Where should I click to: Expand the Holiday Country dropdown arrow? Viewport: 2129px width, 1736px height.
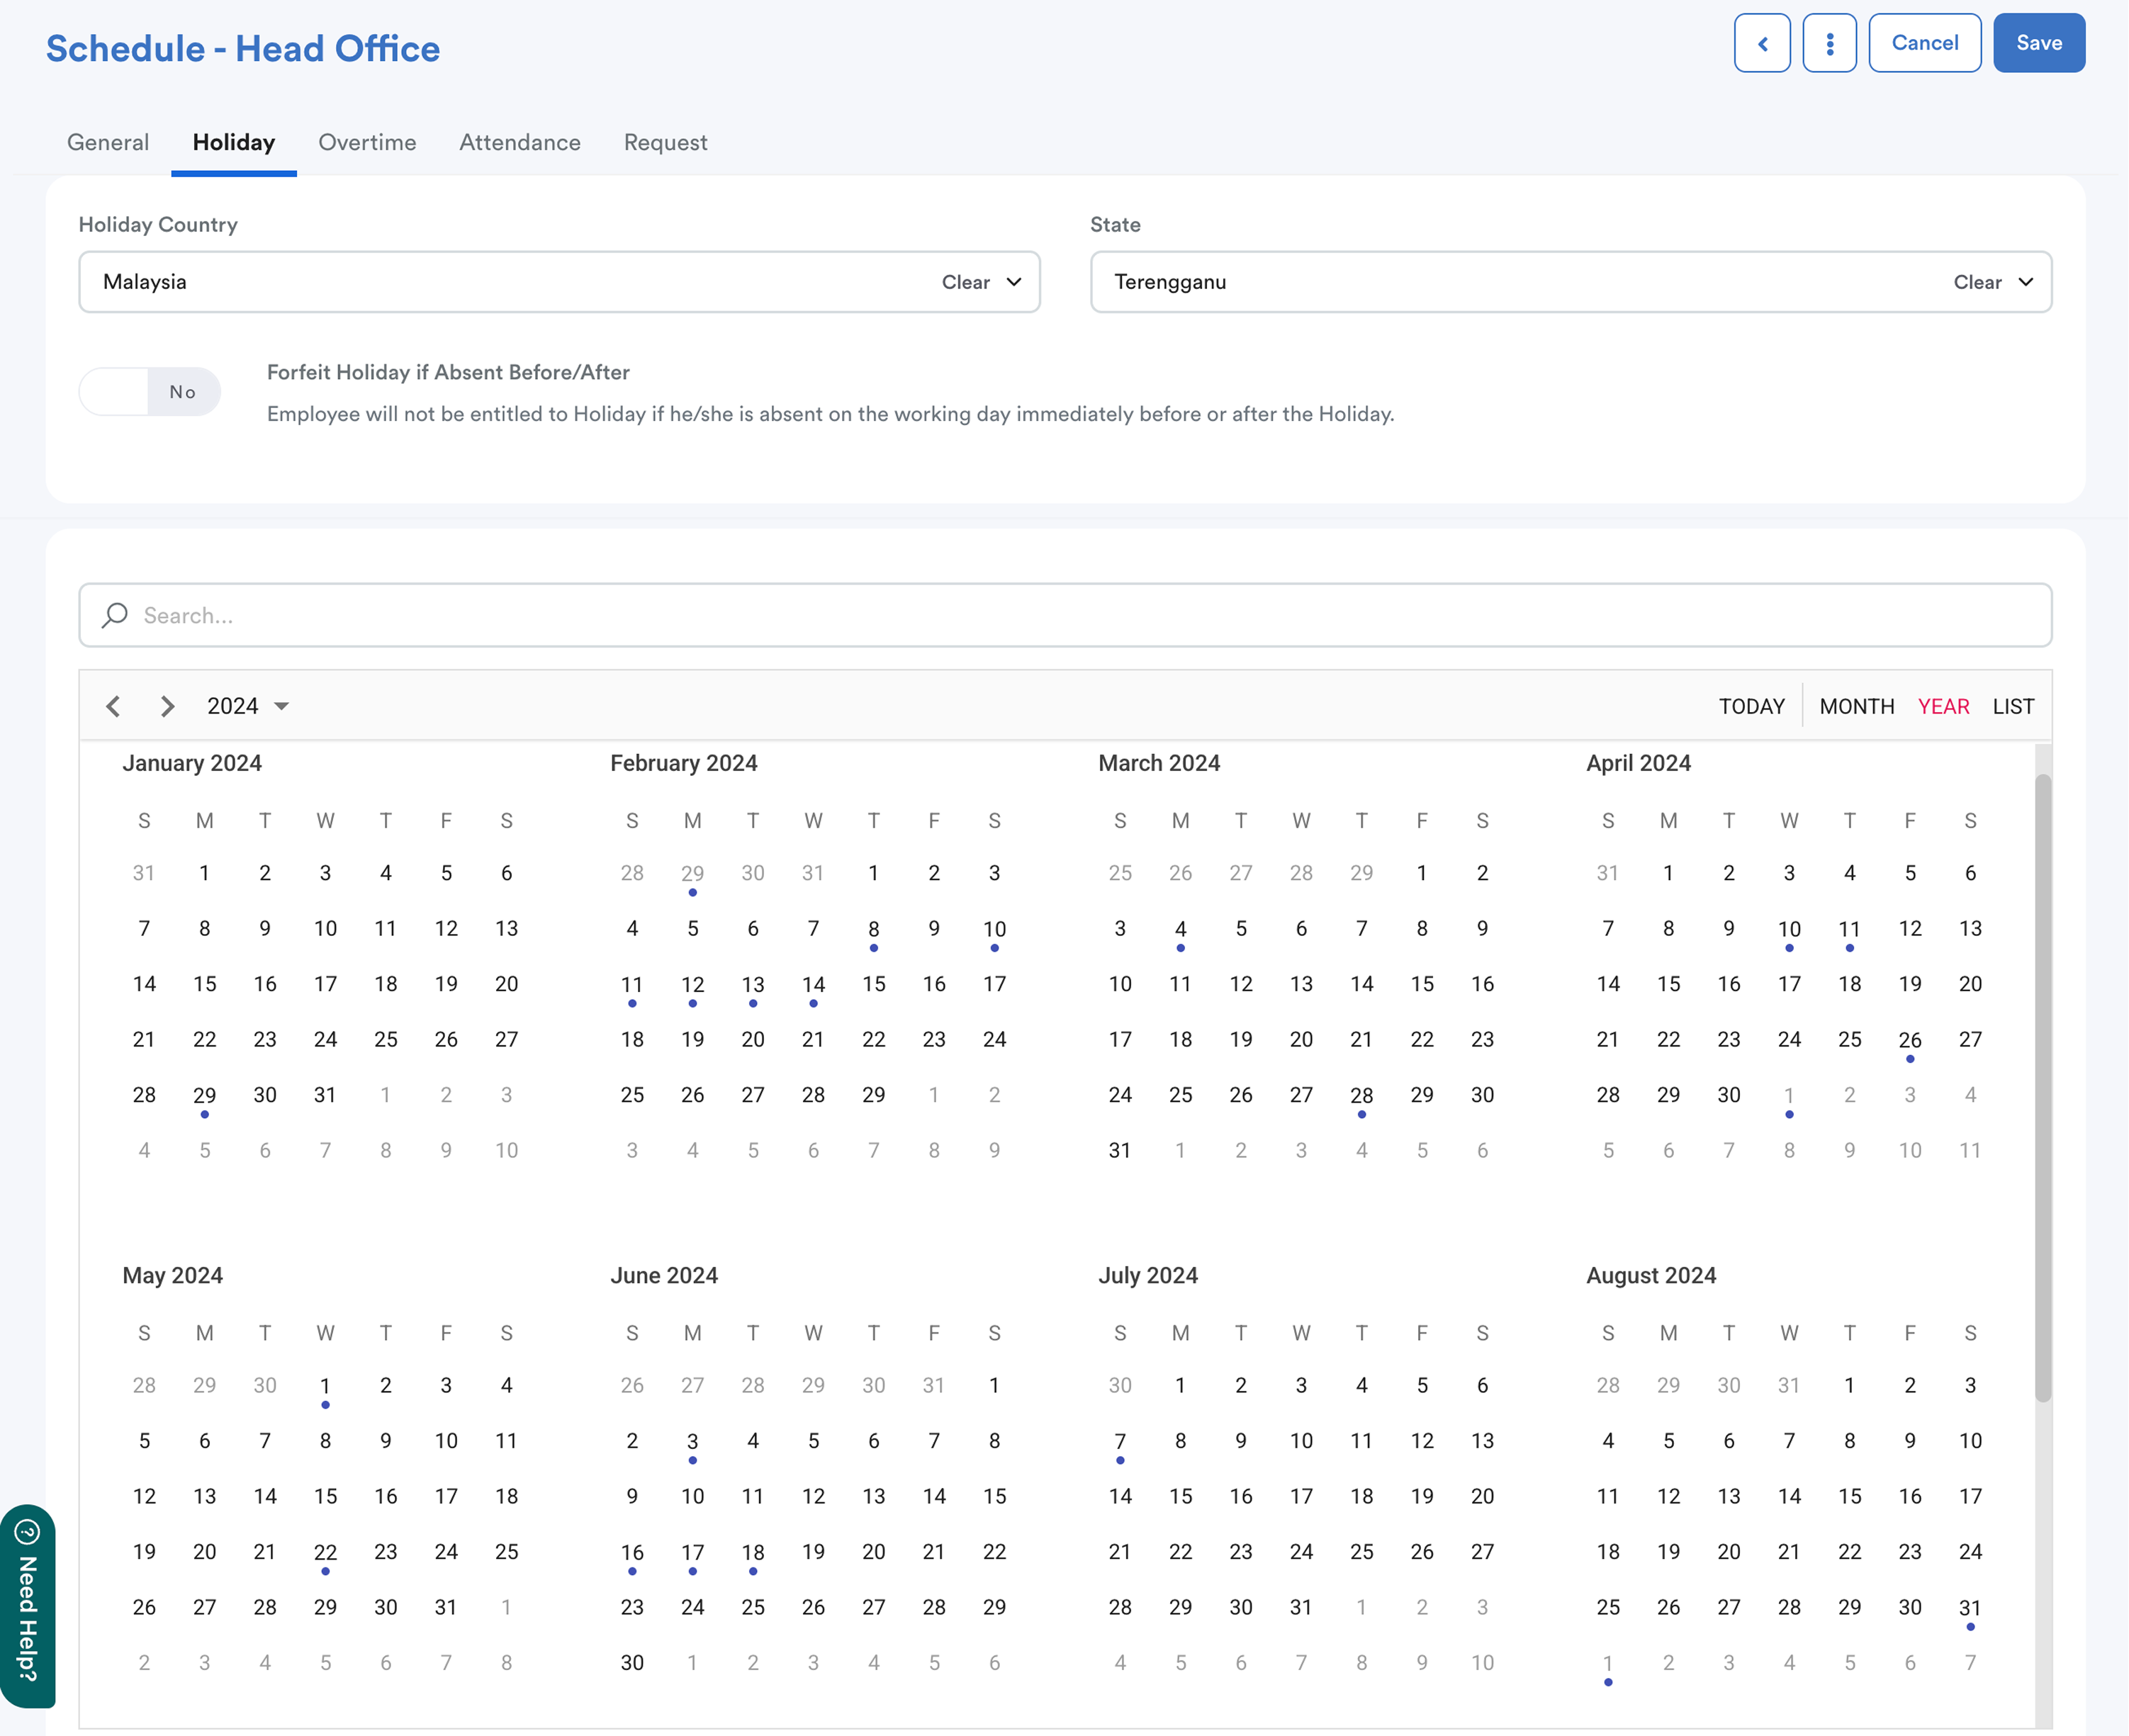tap(1014, 282)
